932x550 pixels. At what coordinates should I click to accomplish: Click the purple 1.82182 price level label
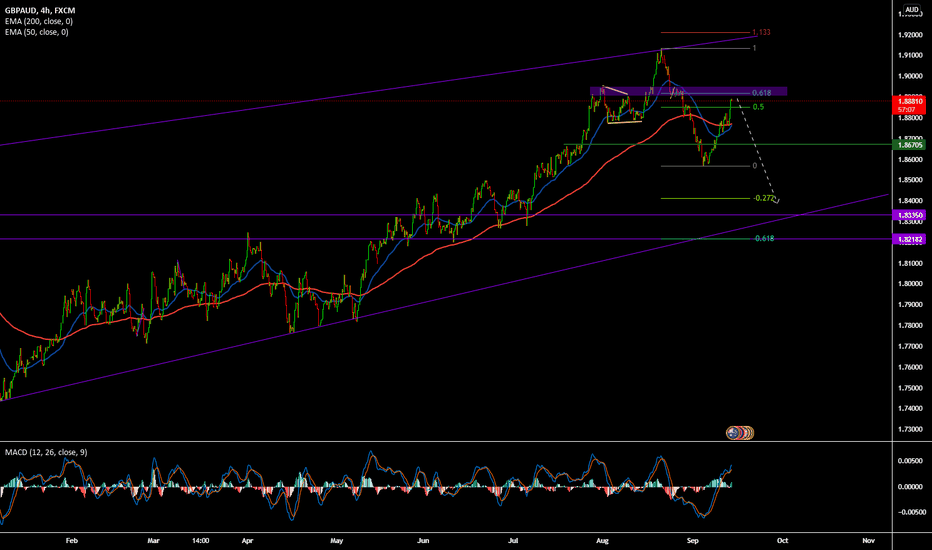point(909,239)
